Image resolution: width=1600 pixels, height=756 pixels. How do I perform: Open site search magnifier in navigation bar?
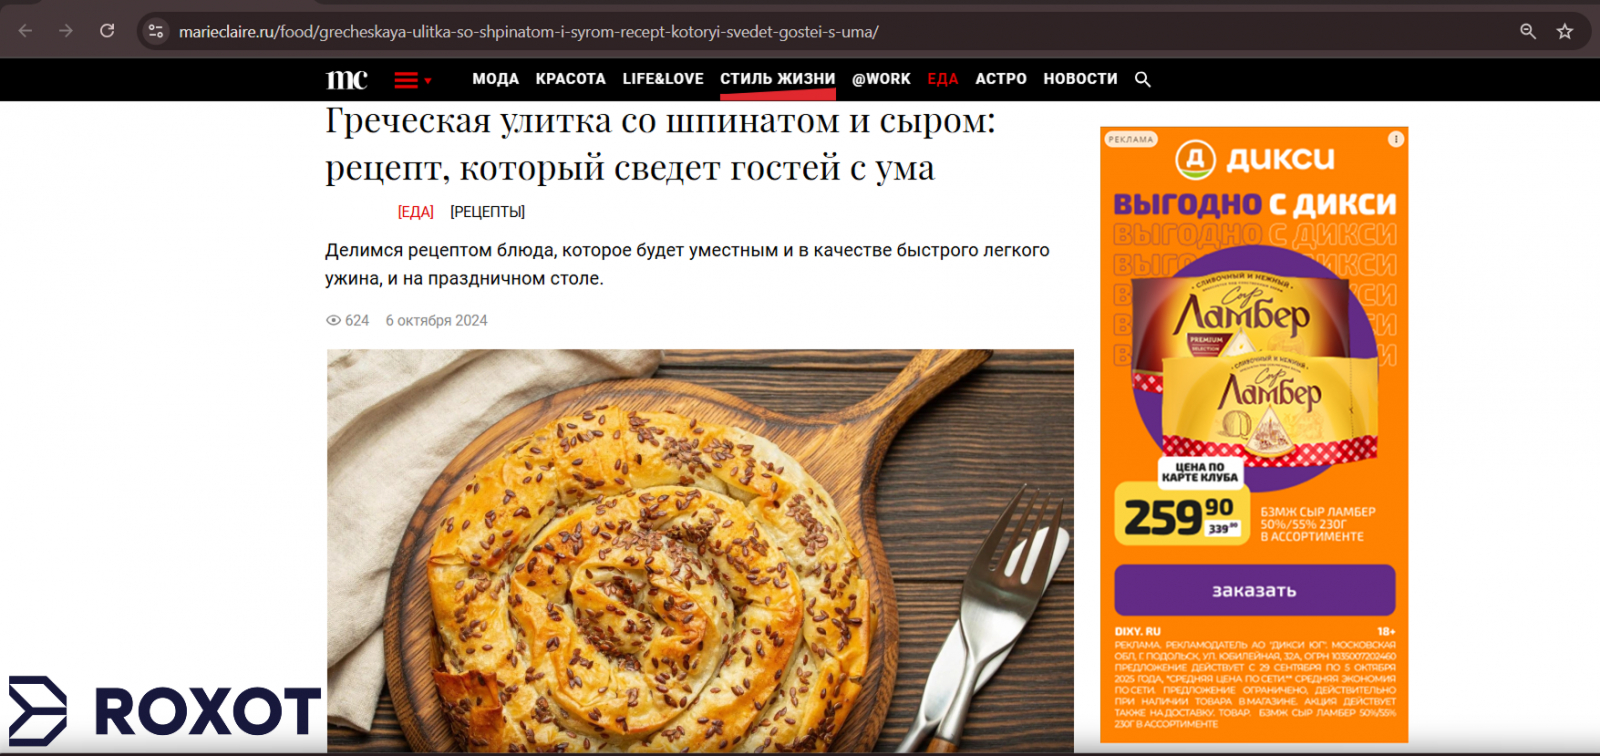tap(1143, 79)
